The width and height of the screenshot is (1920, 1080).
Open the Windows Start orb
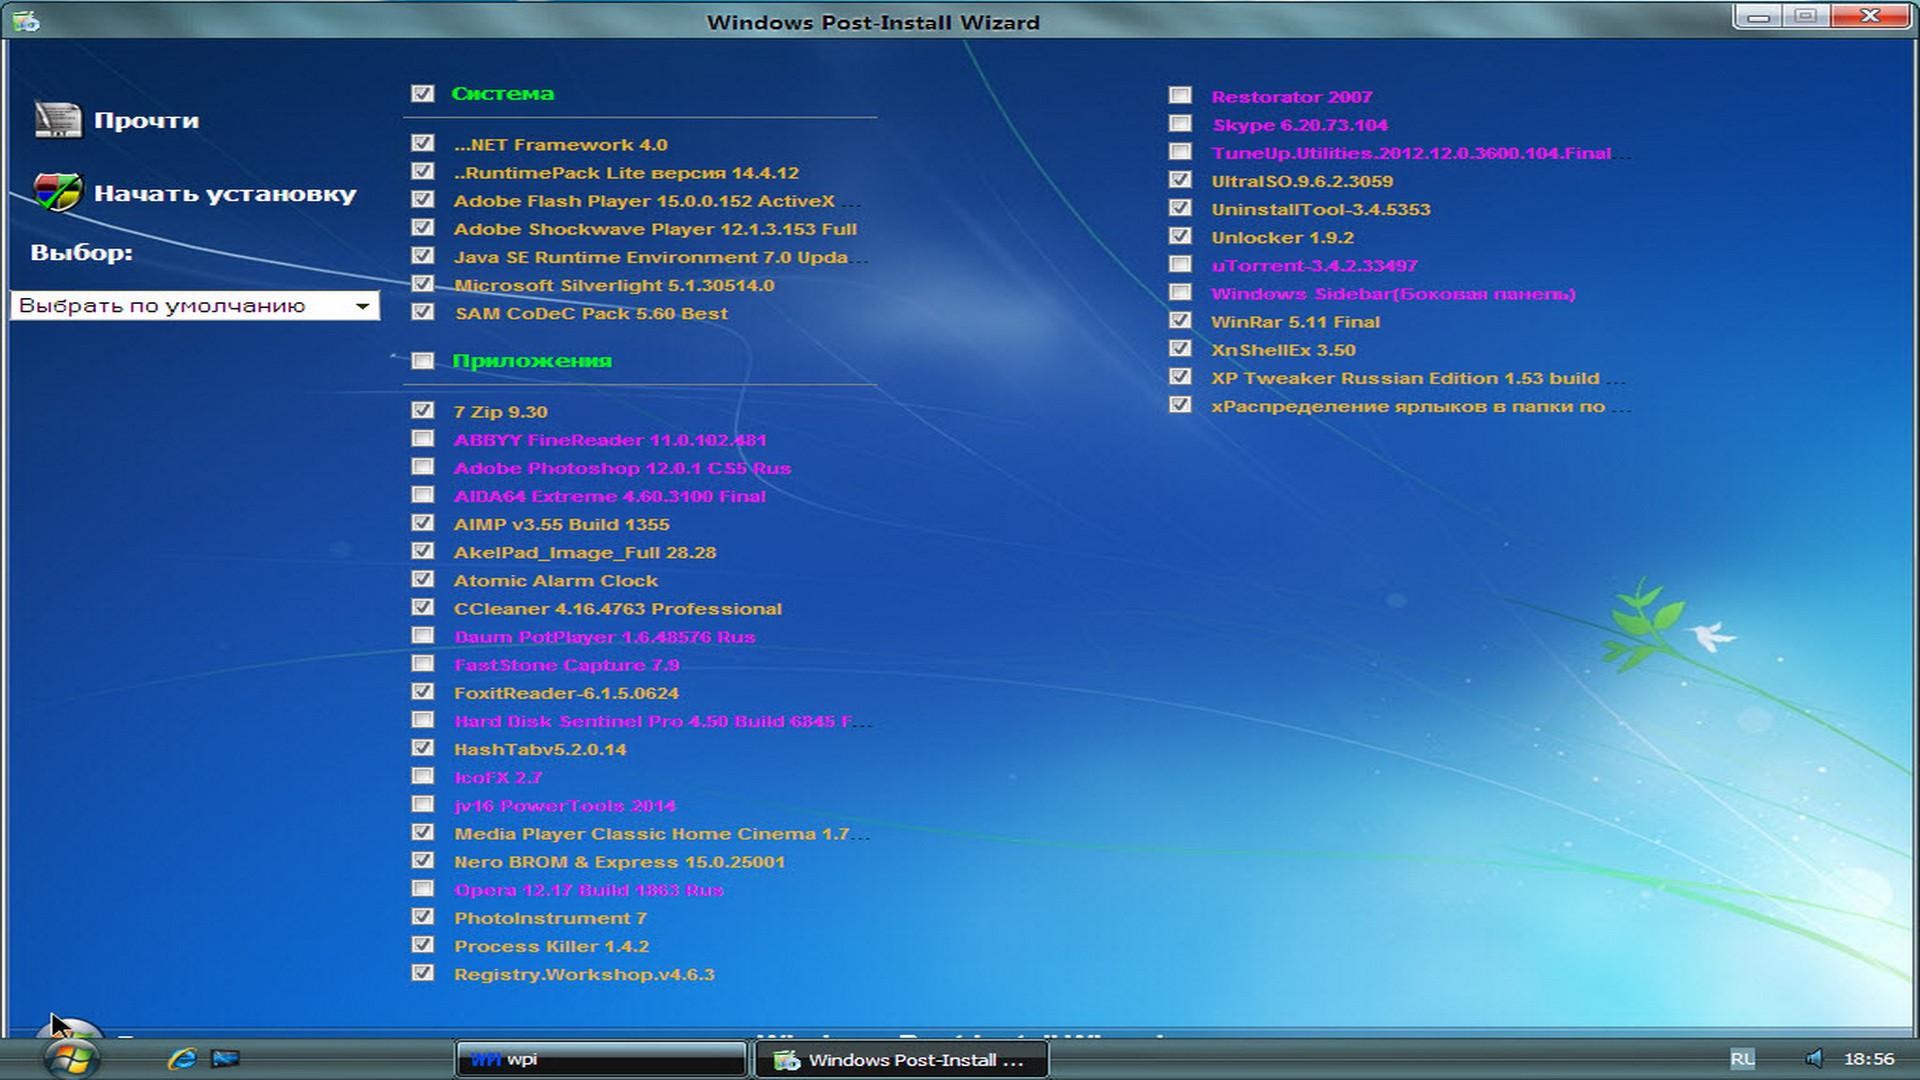tap(71, 1058)
